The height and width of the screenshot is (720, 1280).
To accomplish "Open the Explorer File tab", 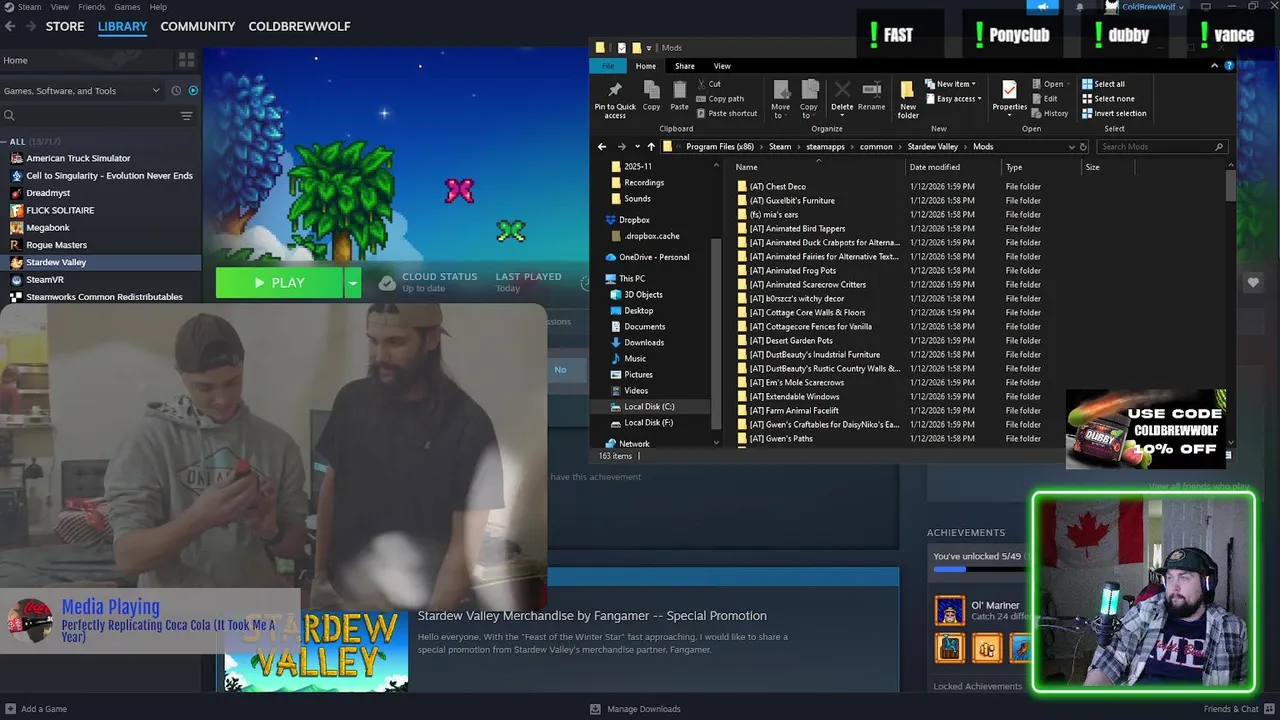I will click(607, 66).
